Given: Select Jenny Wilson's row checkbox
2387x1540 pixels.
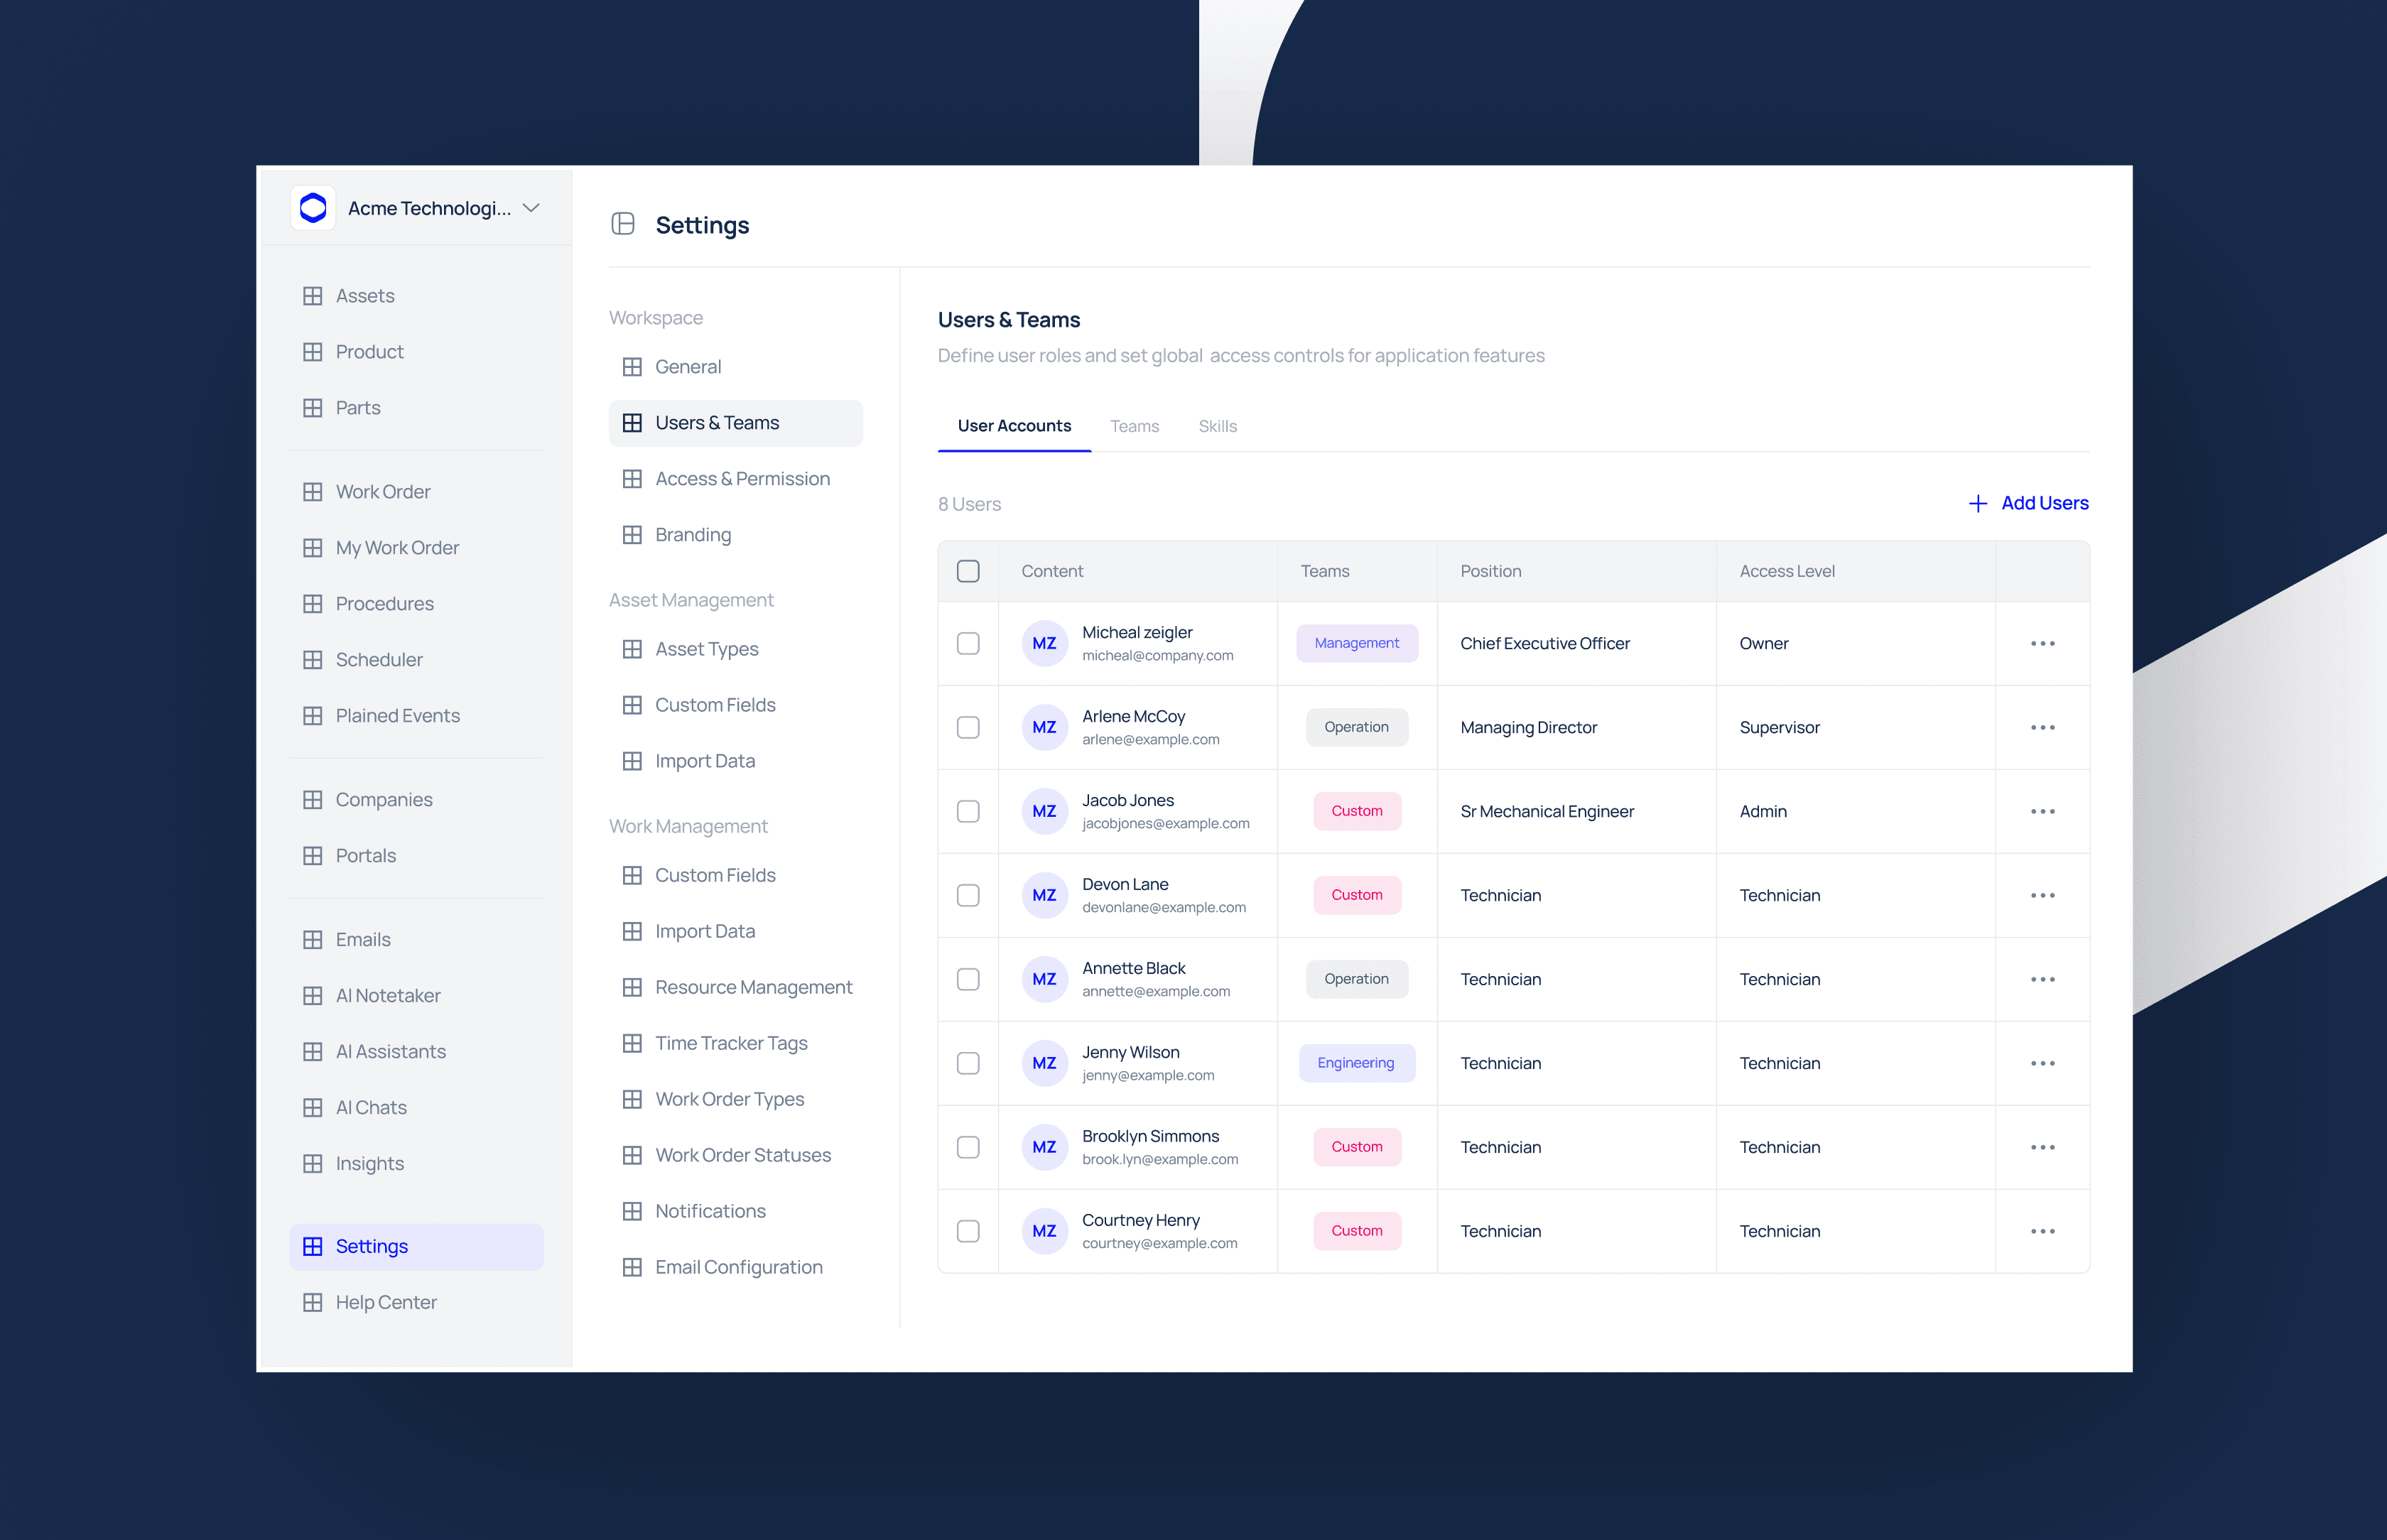Looking at the screenshot, I should point(968,1064).
